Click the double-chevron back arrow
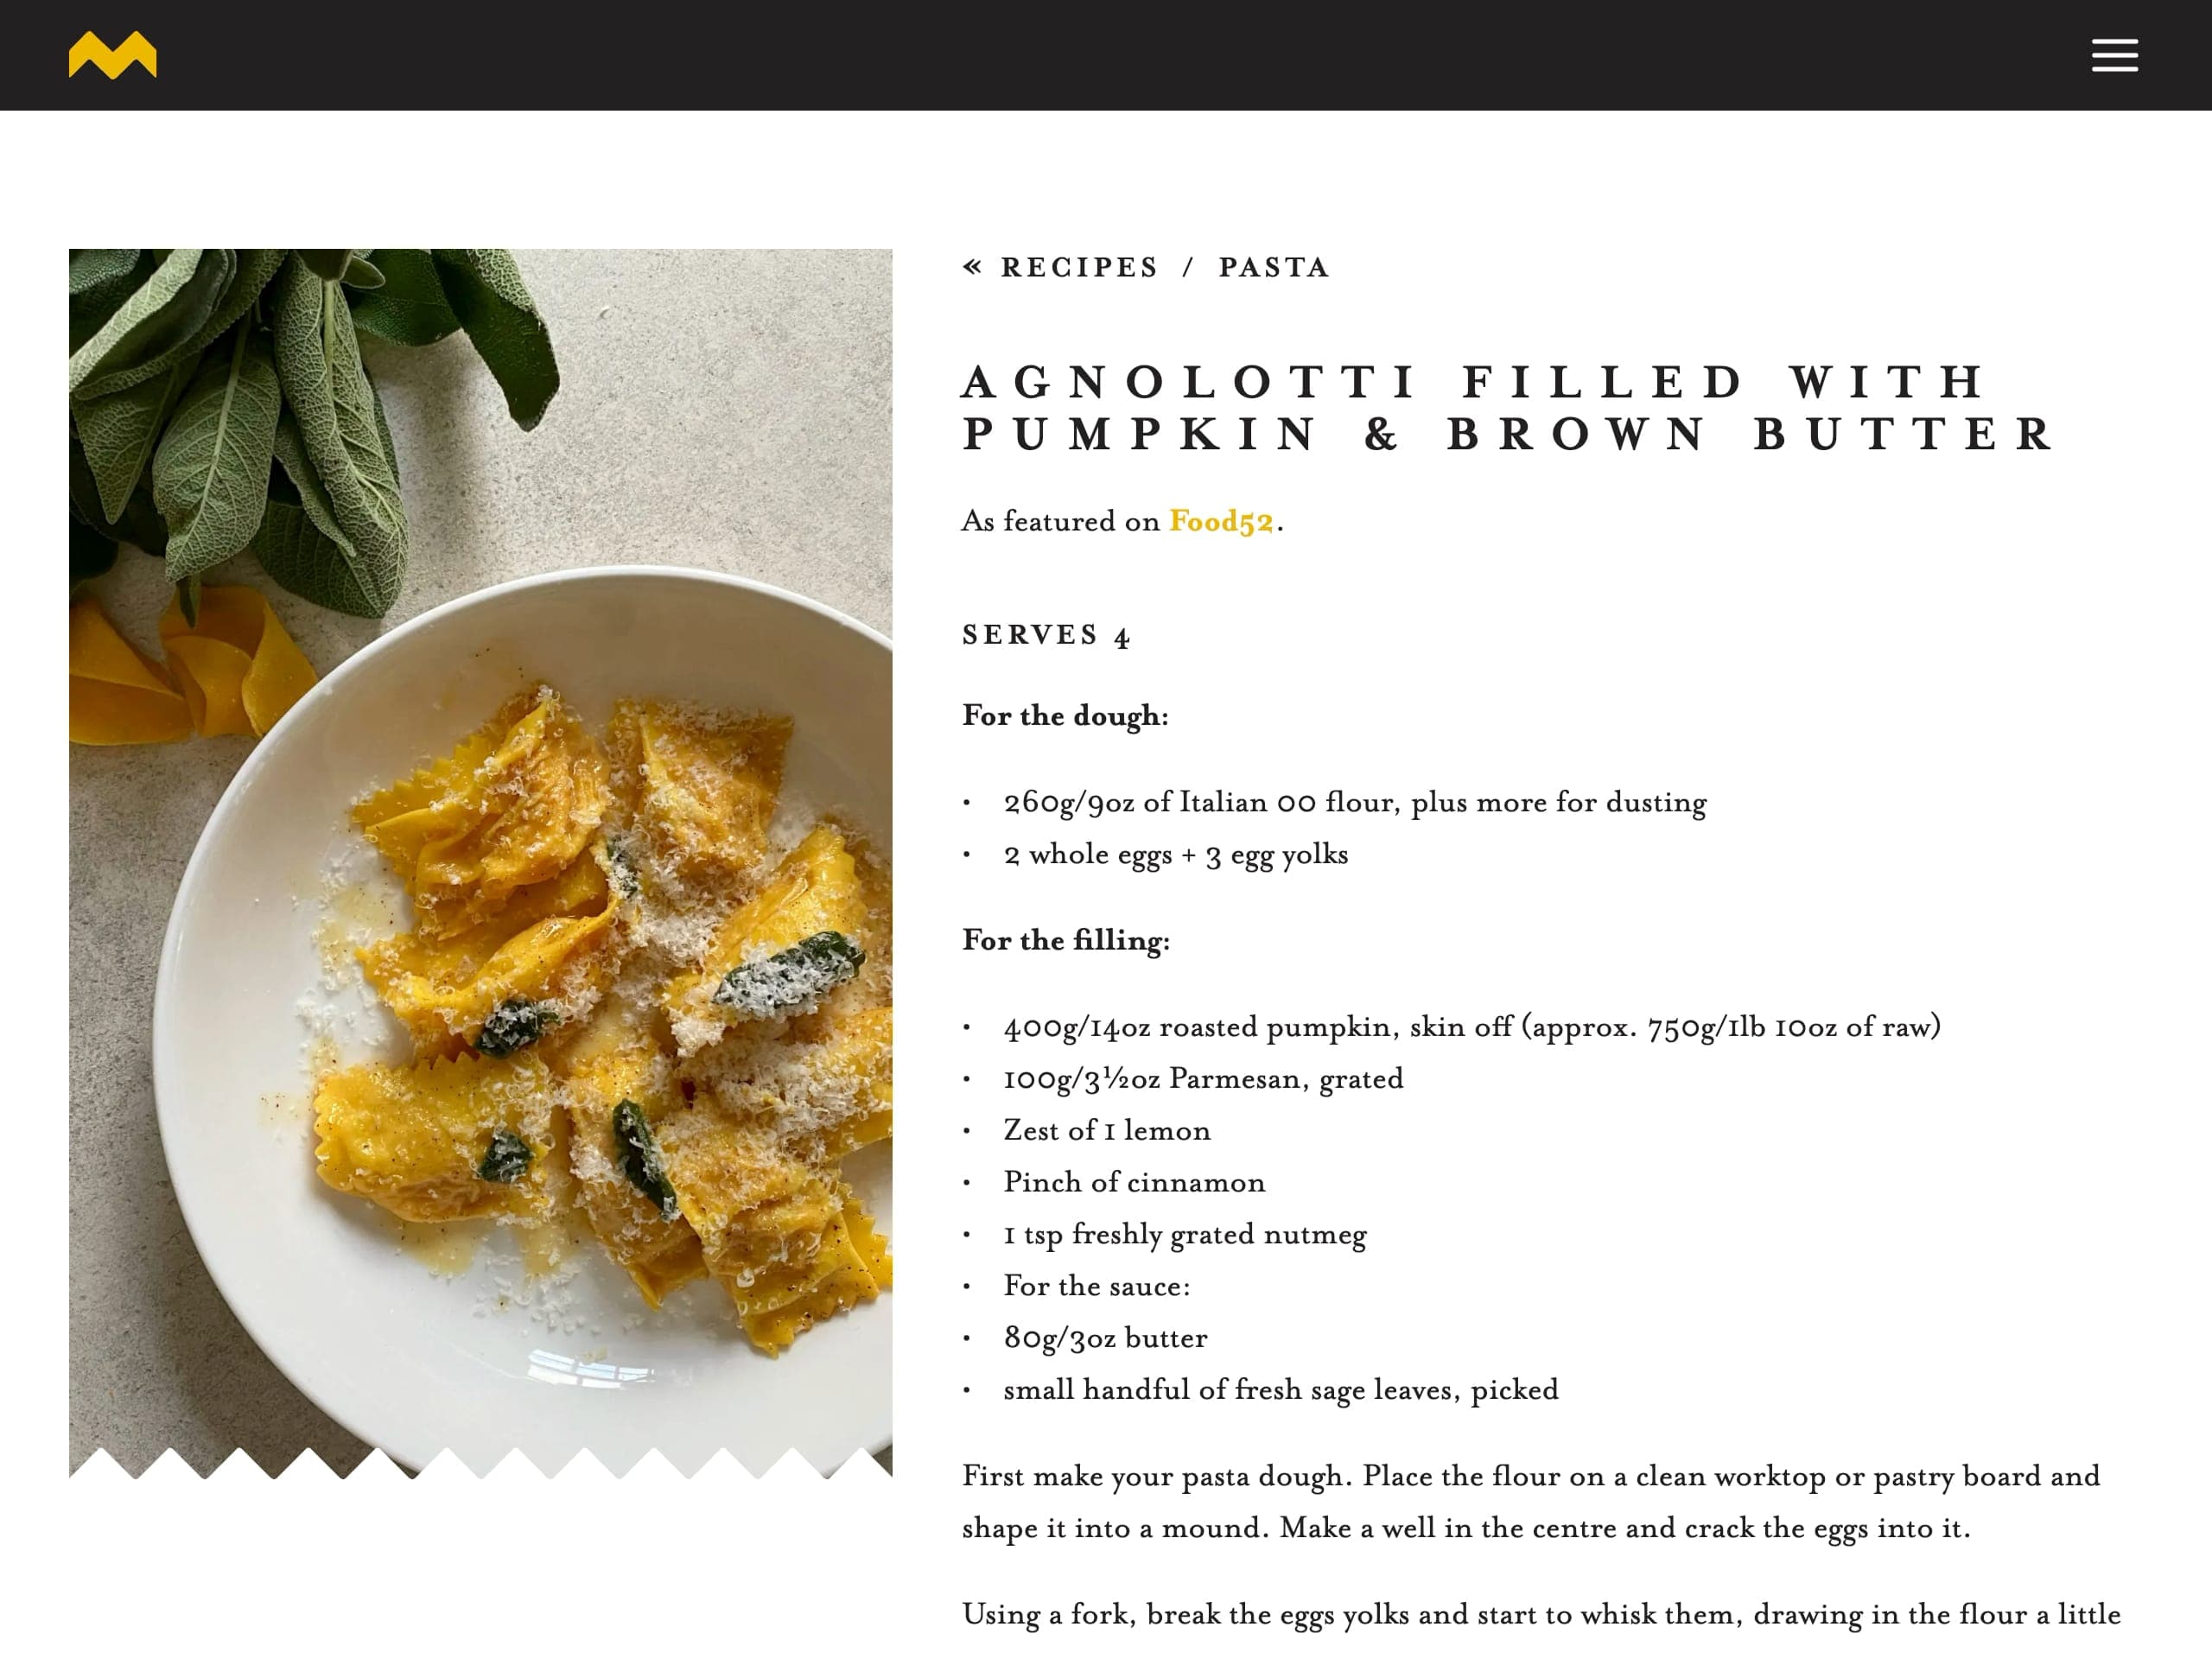 pos(972,267)
